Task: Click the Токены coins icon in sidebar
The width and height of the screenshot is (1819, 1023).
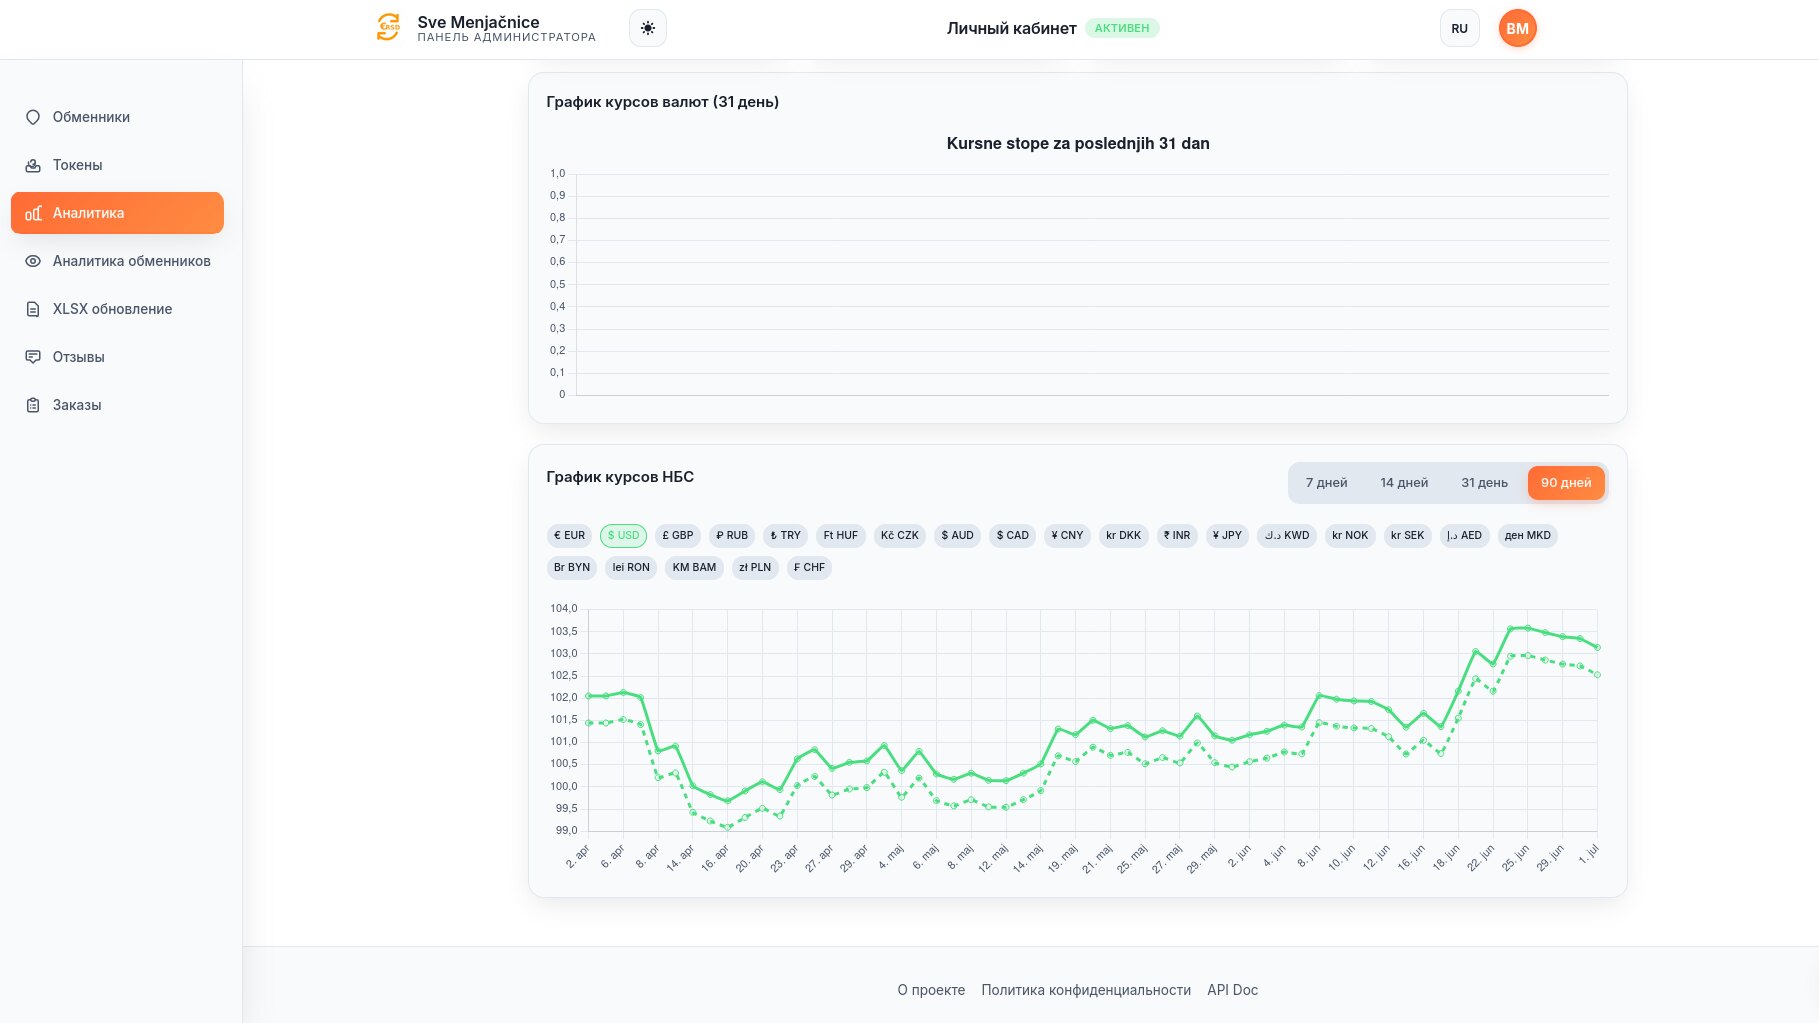Action: coord(33,165)
